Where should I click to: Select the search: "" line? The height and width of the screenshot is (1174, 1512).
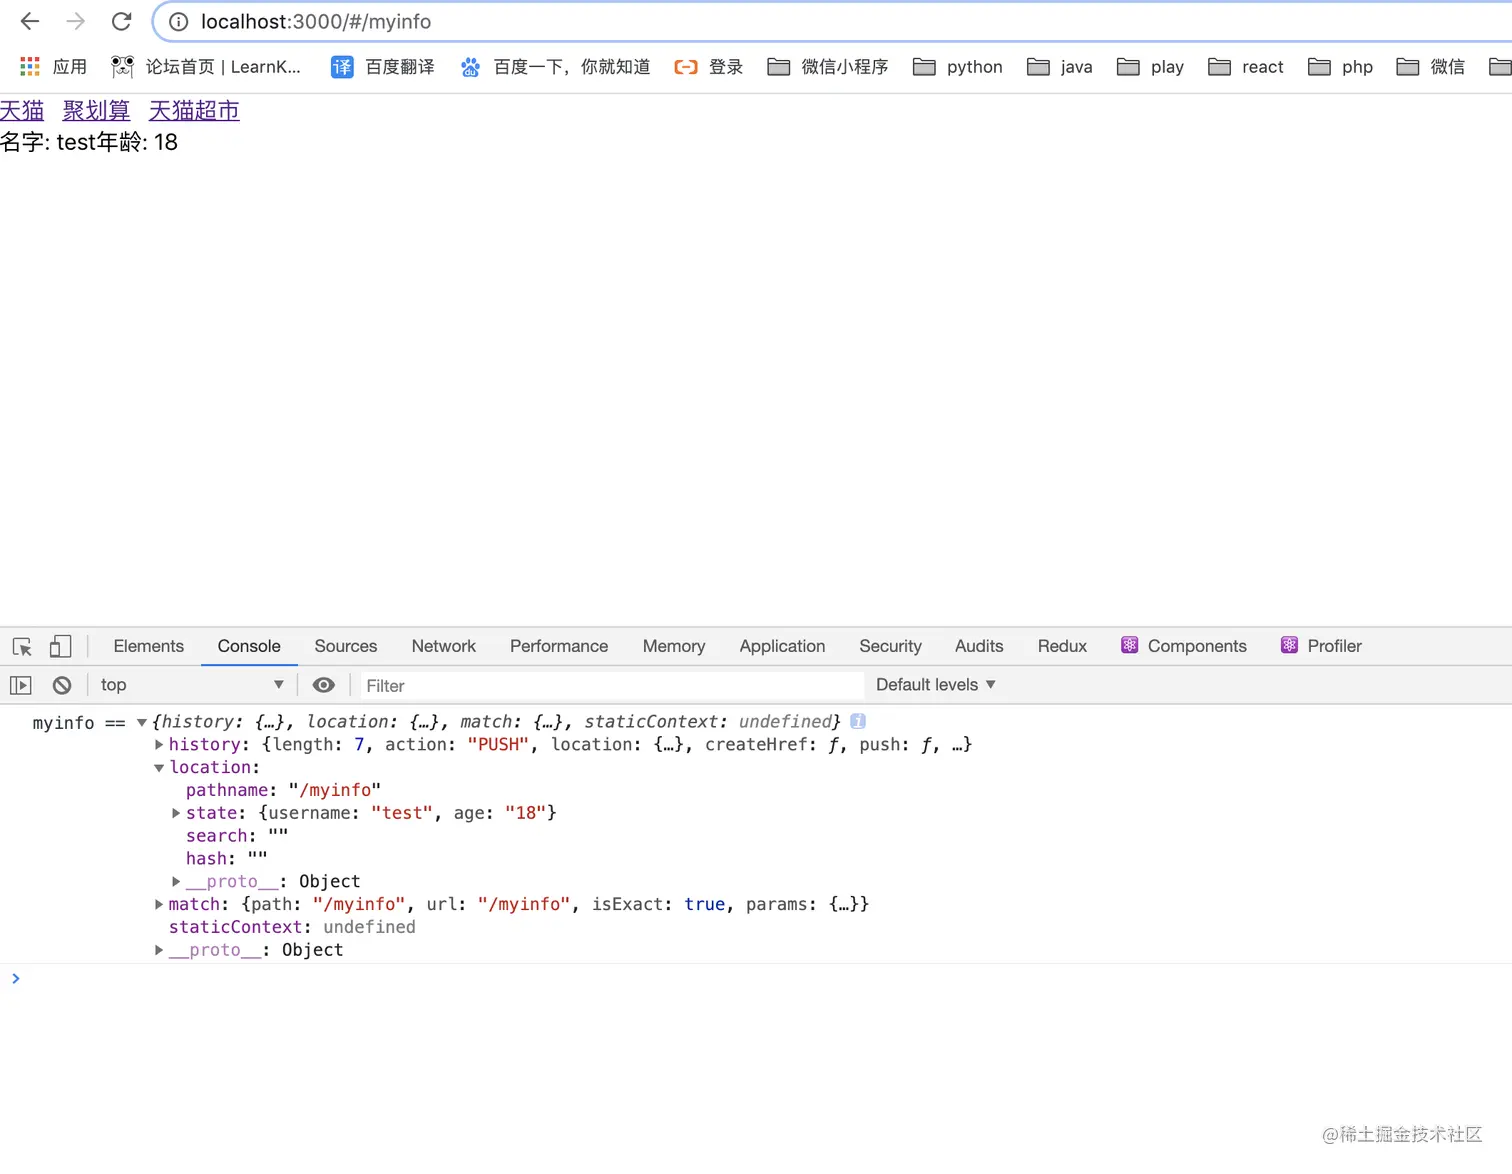point(237,837)
